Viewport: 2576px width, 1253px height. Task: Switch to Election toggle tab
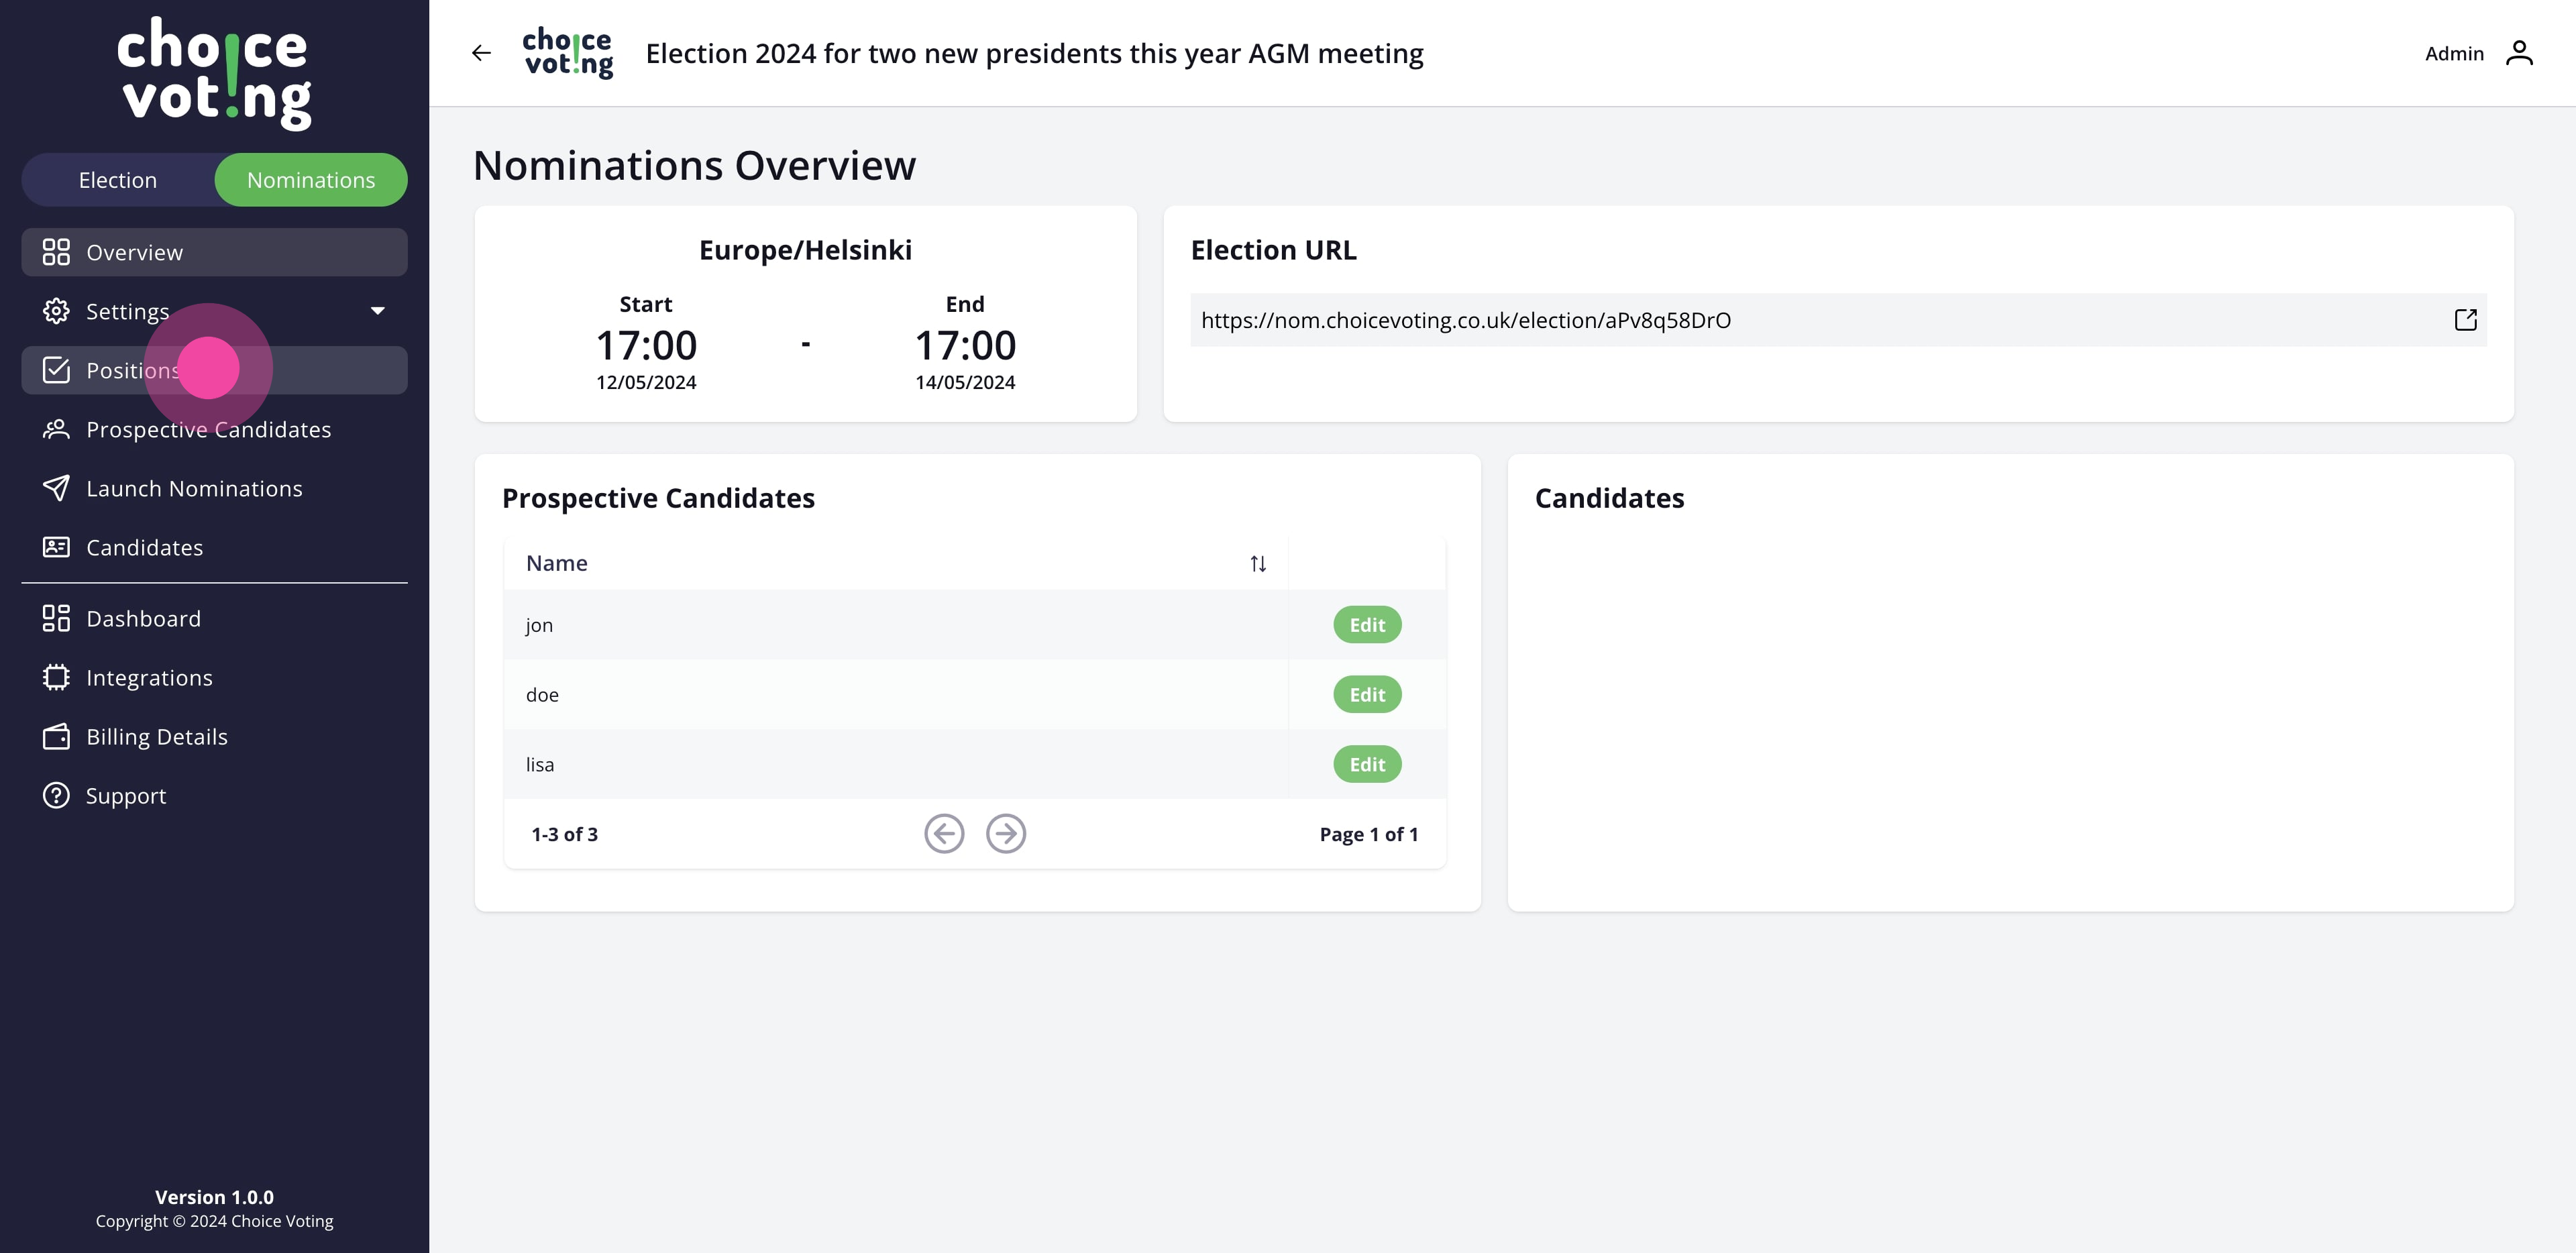pyautogui.click(x=118, y=180)
